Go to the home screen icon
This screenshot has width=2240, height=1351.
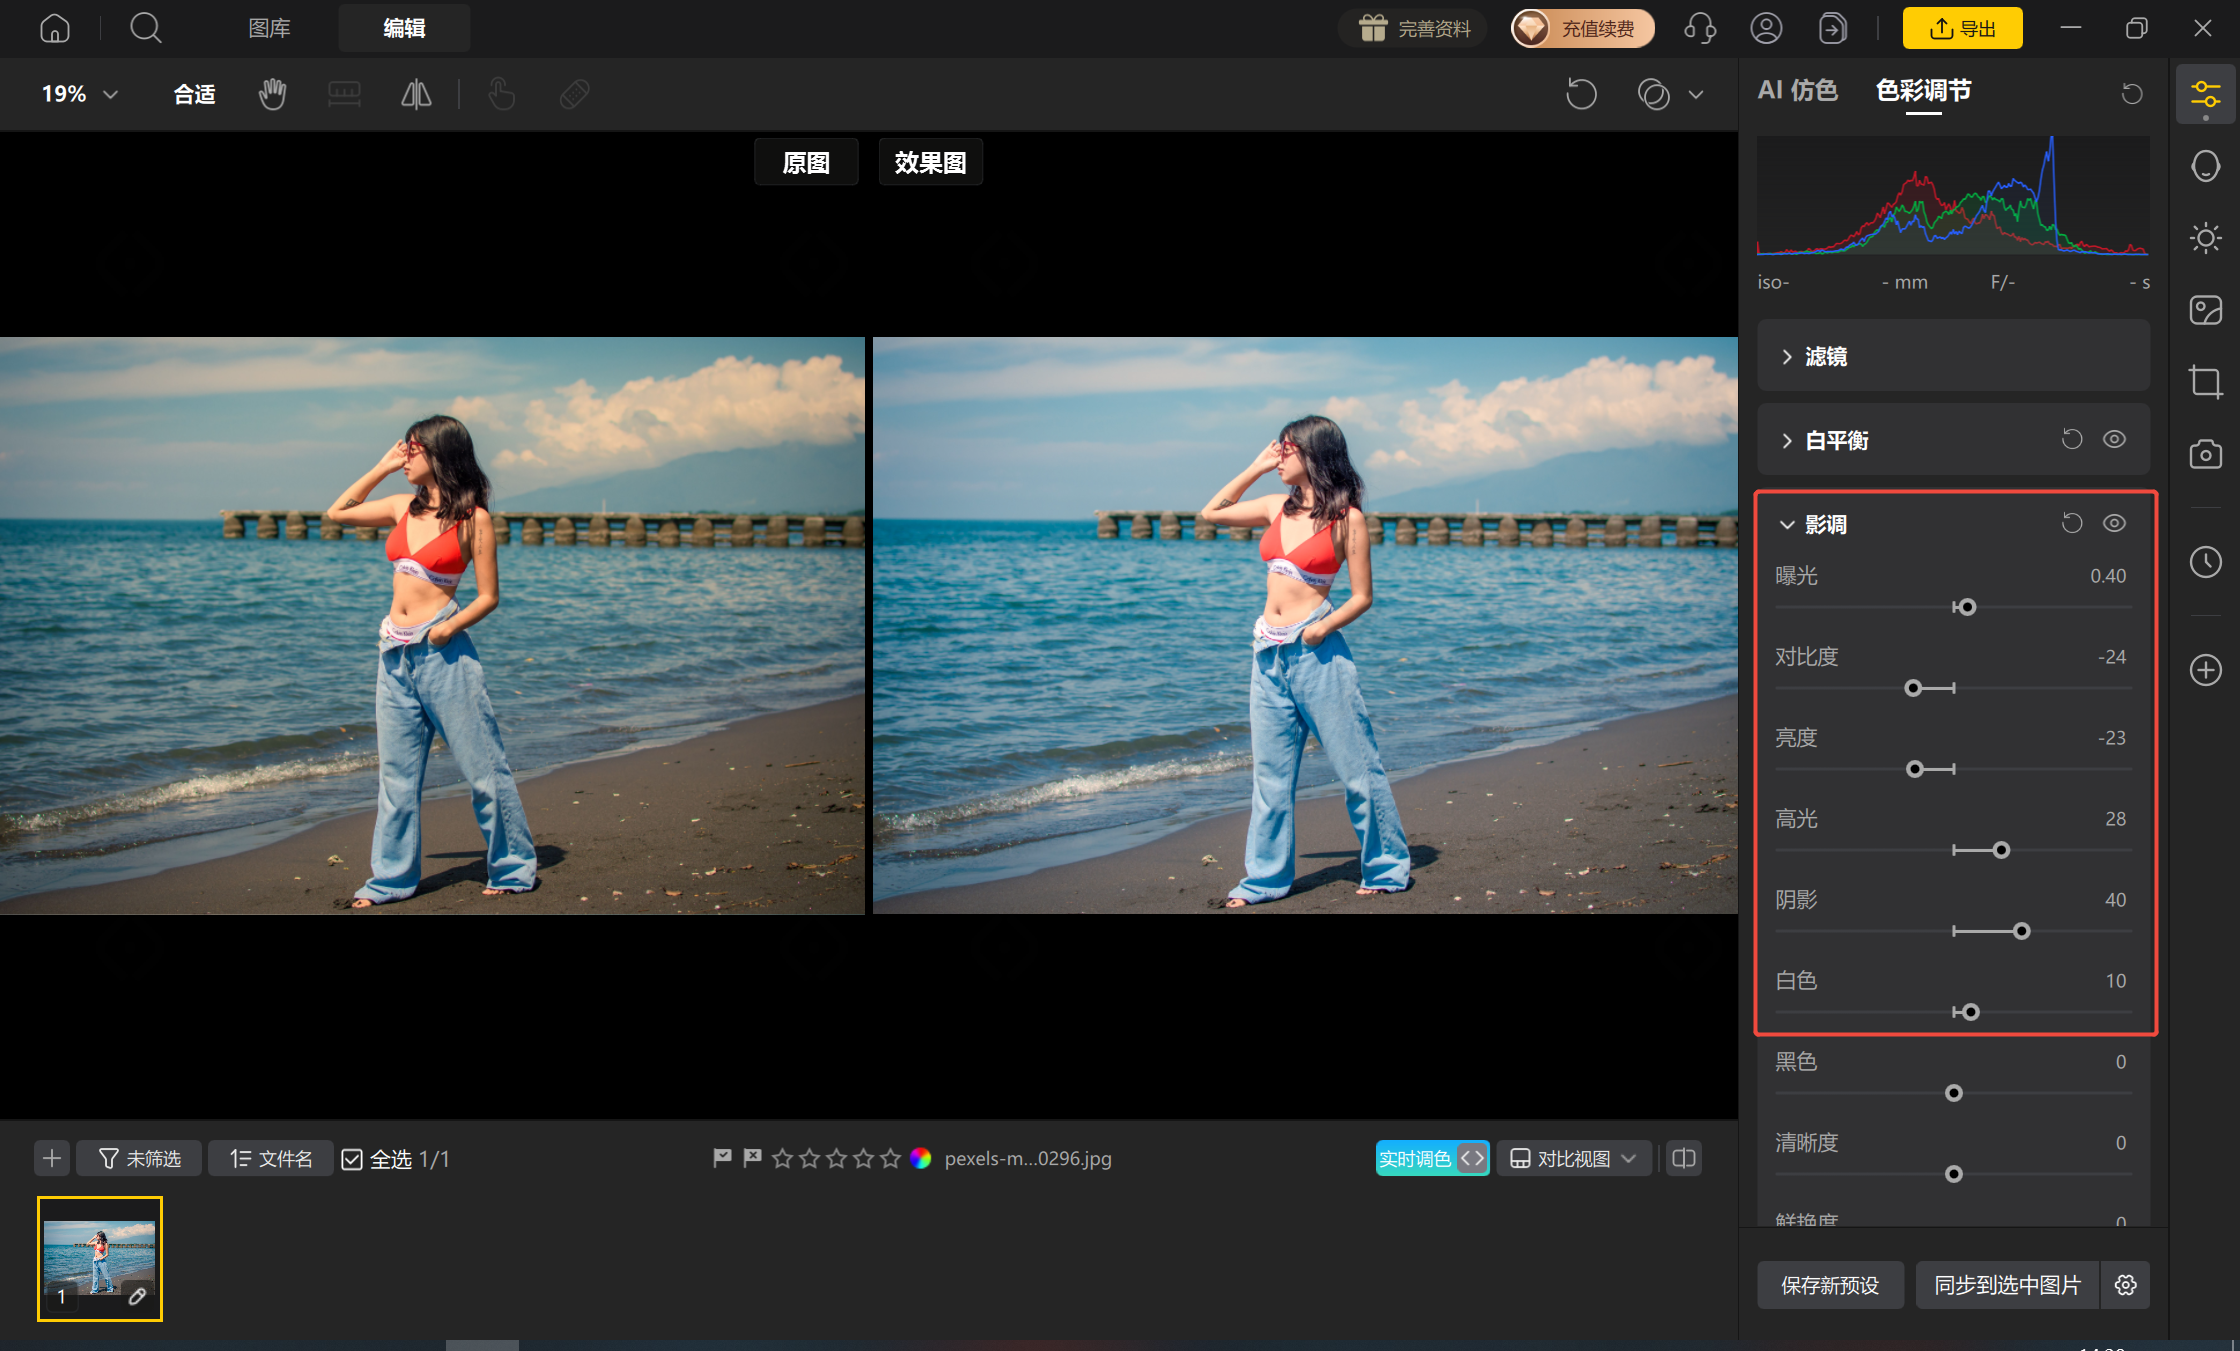pyautogui.click(x=55, y=28)
